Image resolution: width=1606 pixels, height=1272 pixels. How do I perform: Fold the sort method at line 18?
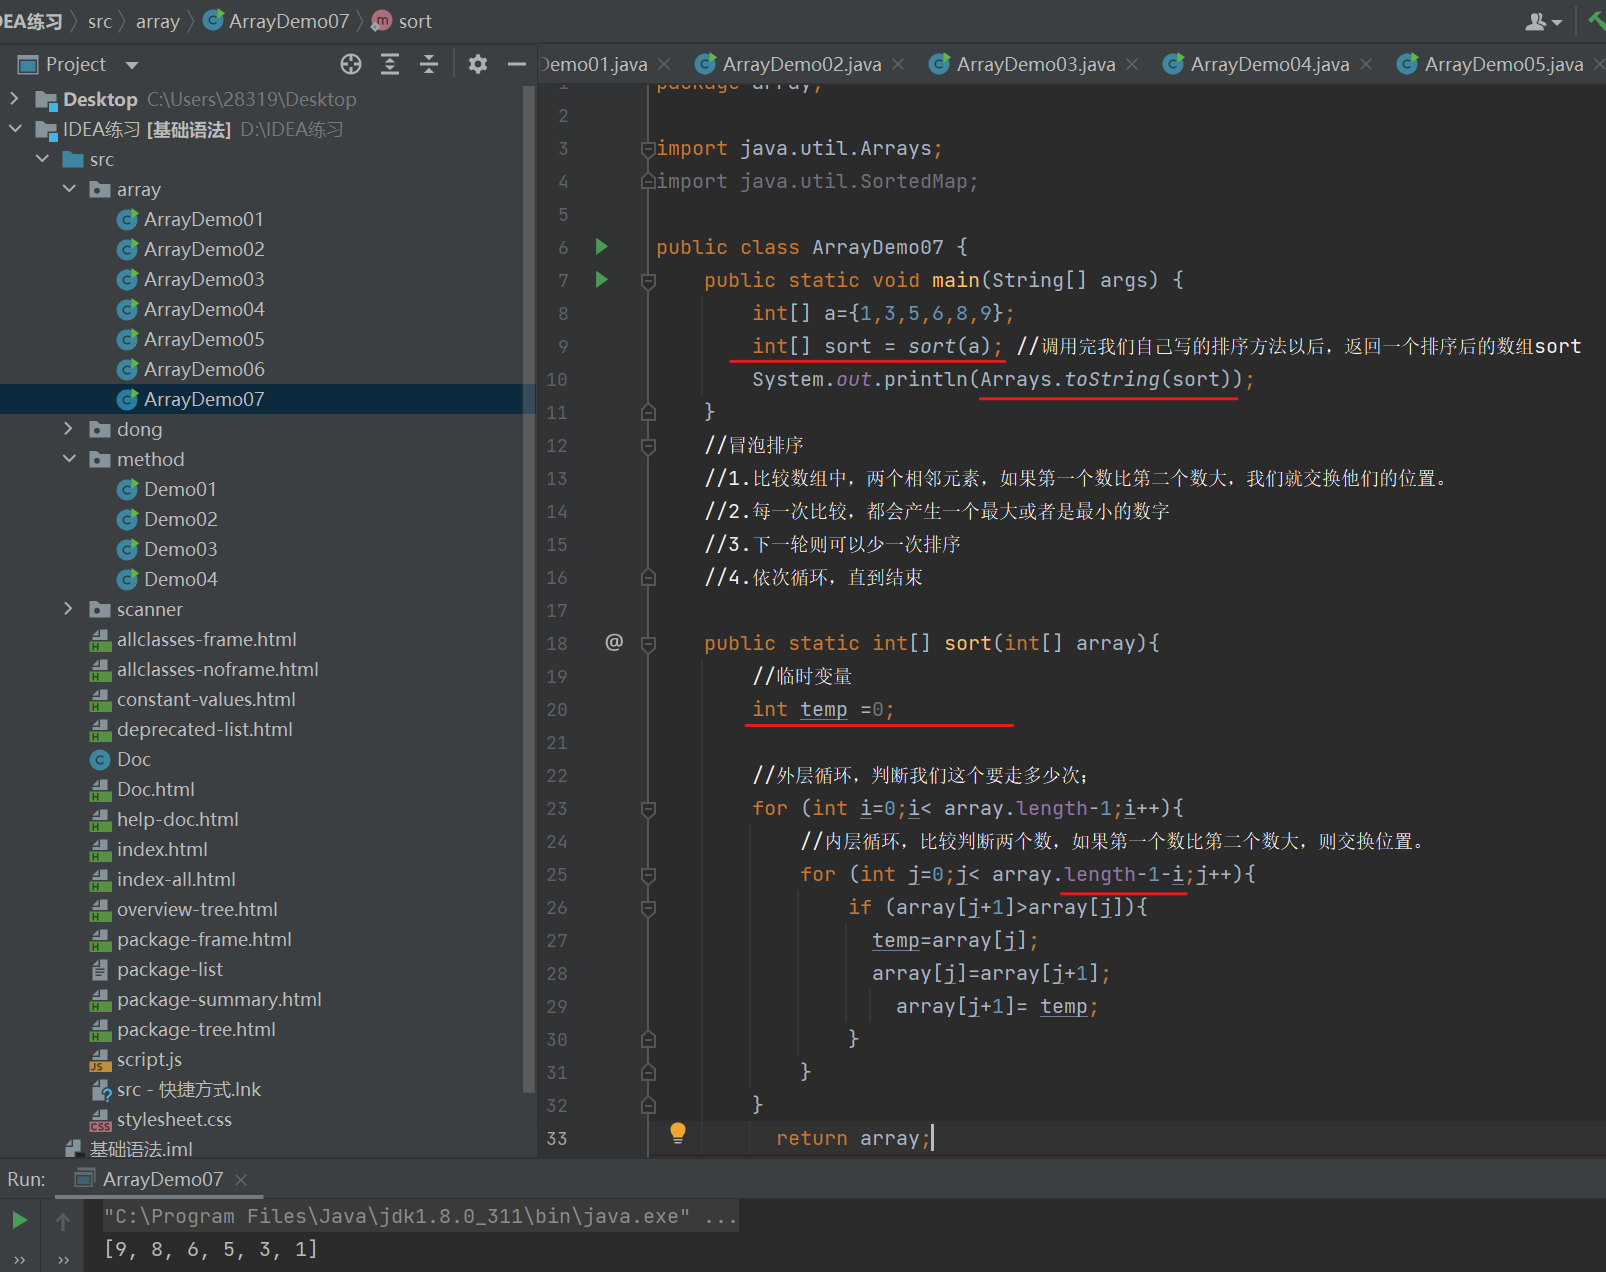(648, 644)
